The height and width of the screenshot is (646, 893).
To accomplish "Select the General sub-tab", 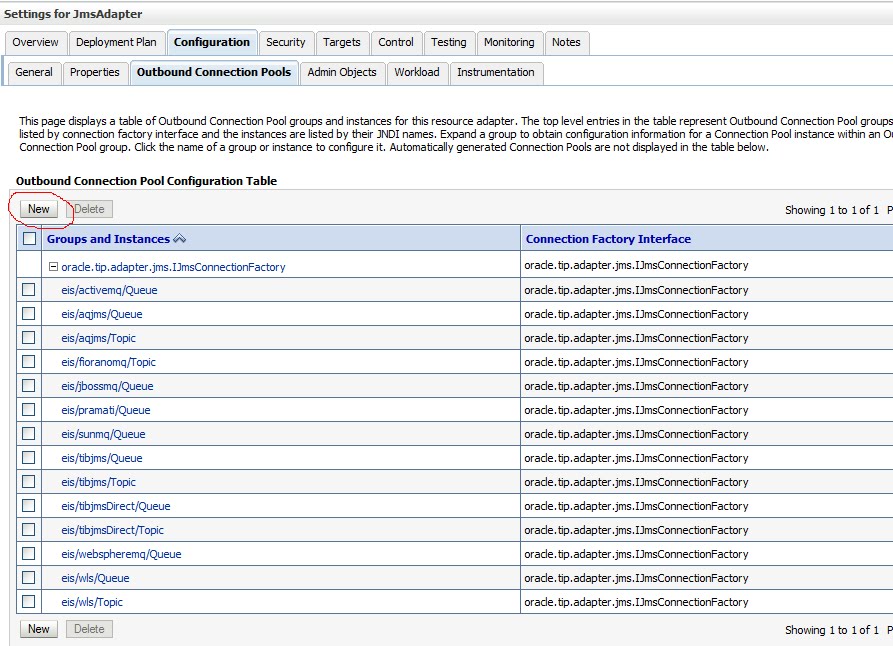I will 34,72.
